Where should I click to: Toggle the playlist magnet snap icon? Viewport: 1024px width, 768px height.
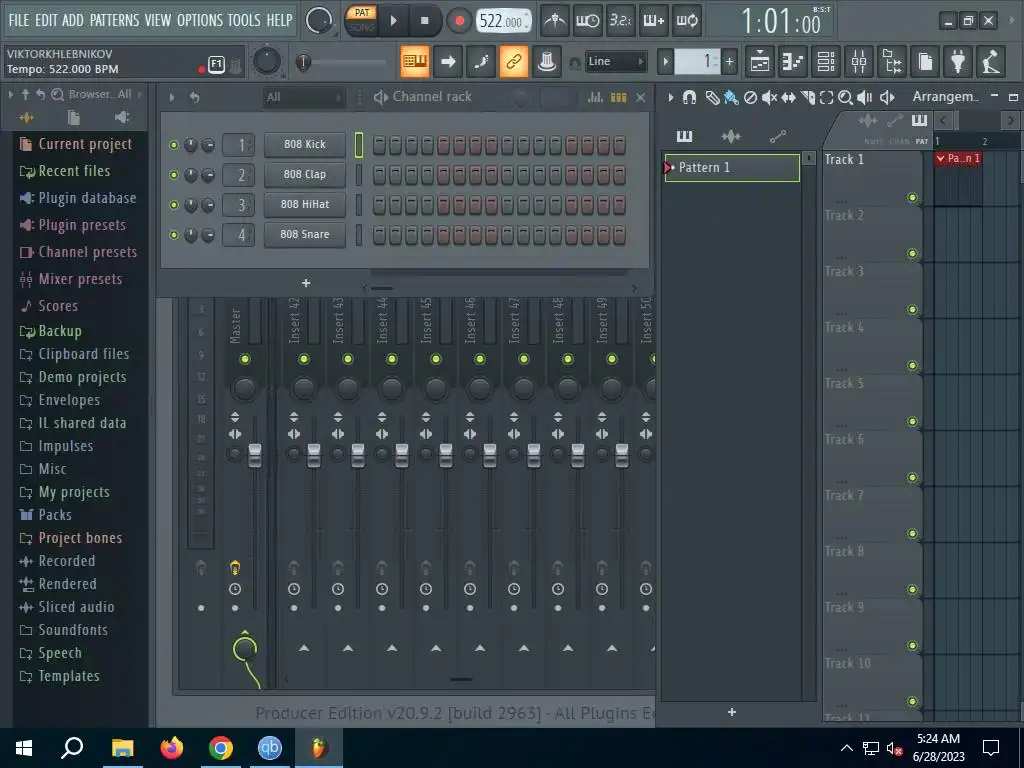[x=689, y=97]
